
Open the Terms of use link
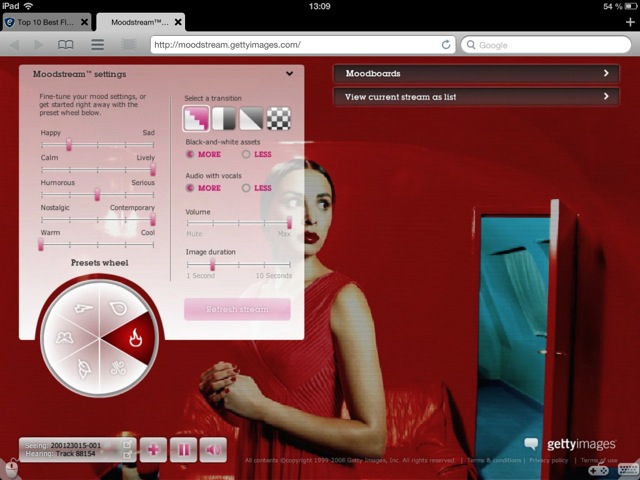coord(599,460)
